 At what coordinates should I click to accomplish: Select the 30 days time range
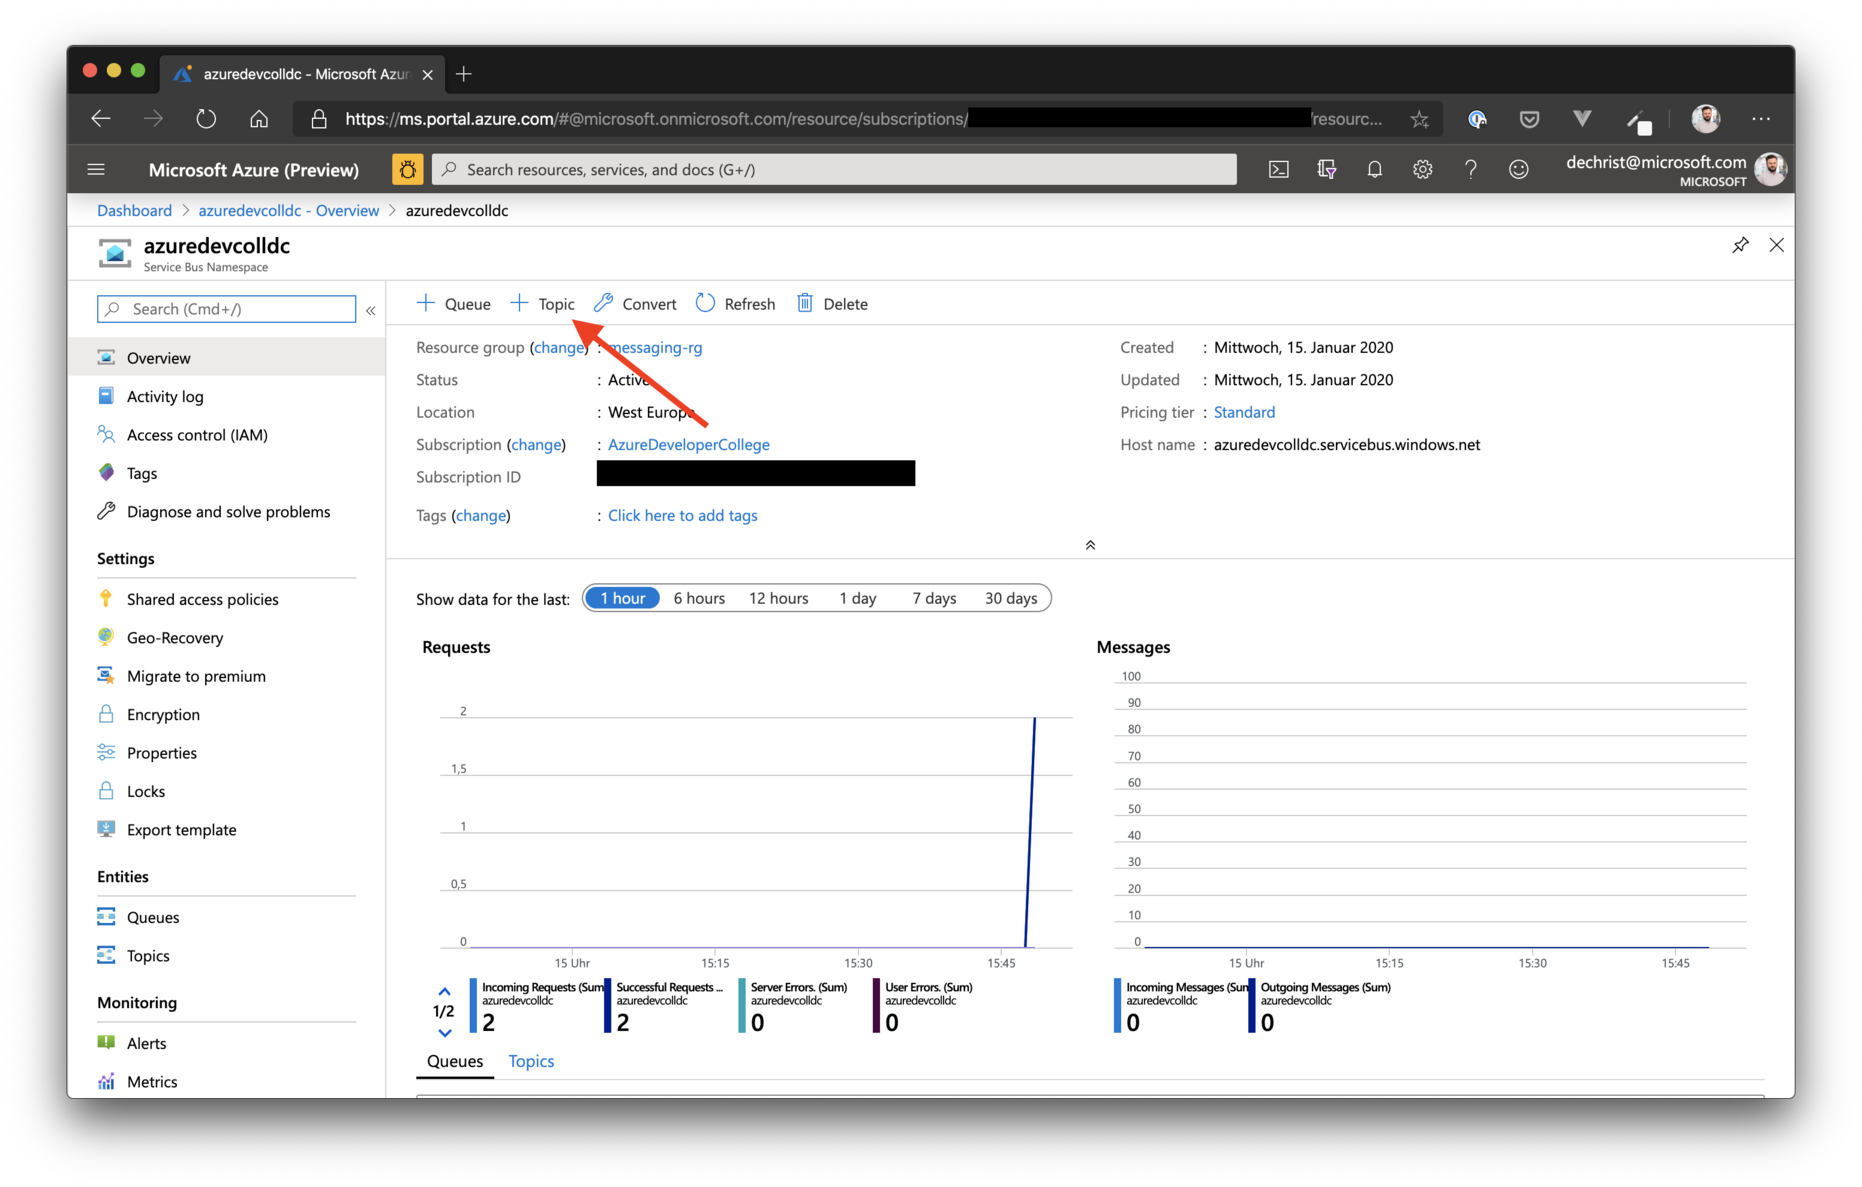coord(1010,598)
